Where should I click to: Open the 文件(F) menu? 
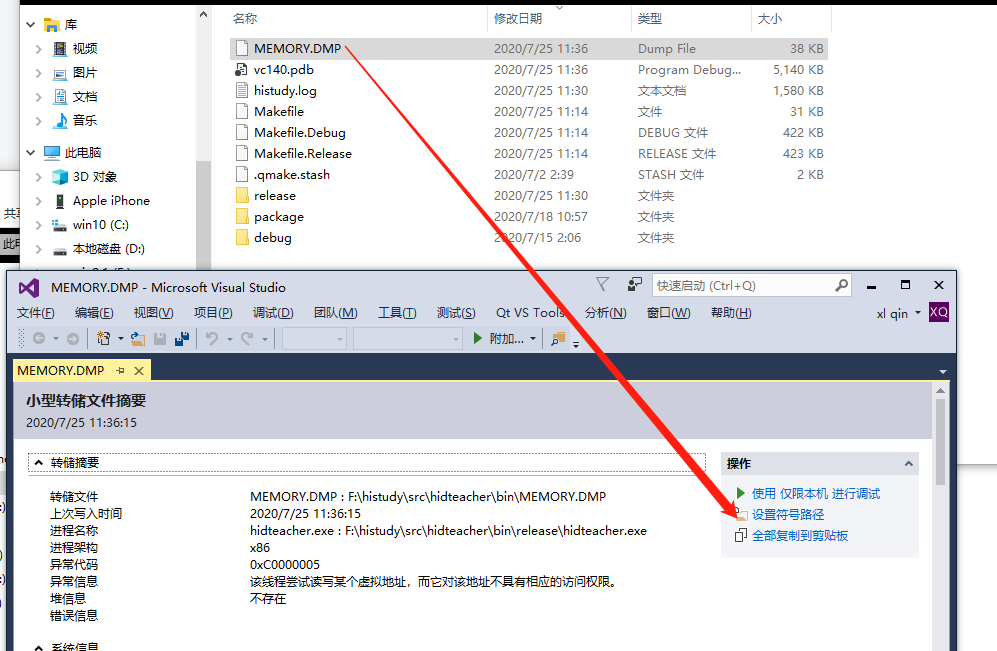coord(36,313)
